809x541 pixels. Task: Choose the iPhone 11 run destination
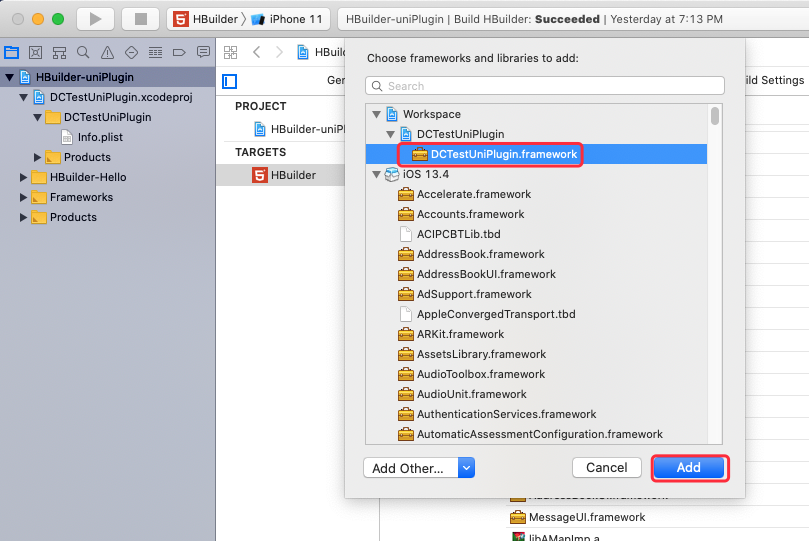point(287,19)
